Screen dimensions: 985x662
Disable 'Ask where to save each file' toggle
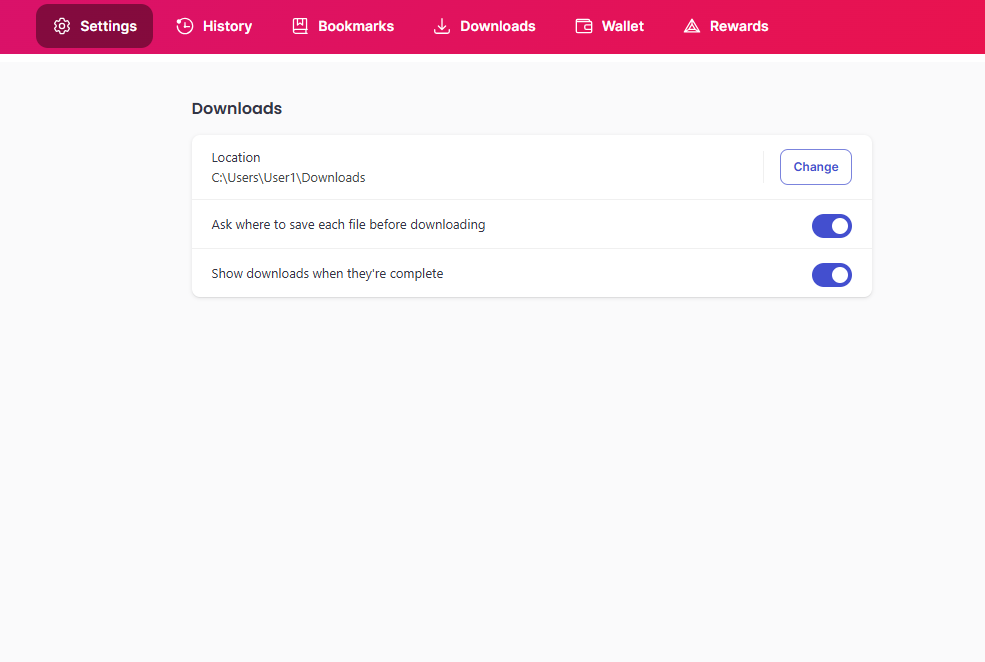[831, 226]
